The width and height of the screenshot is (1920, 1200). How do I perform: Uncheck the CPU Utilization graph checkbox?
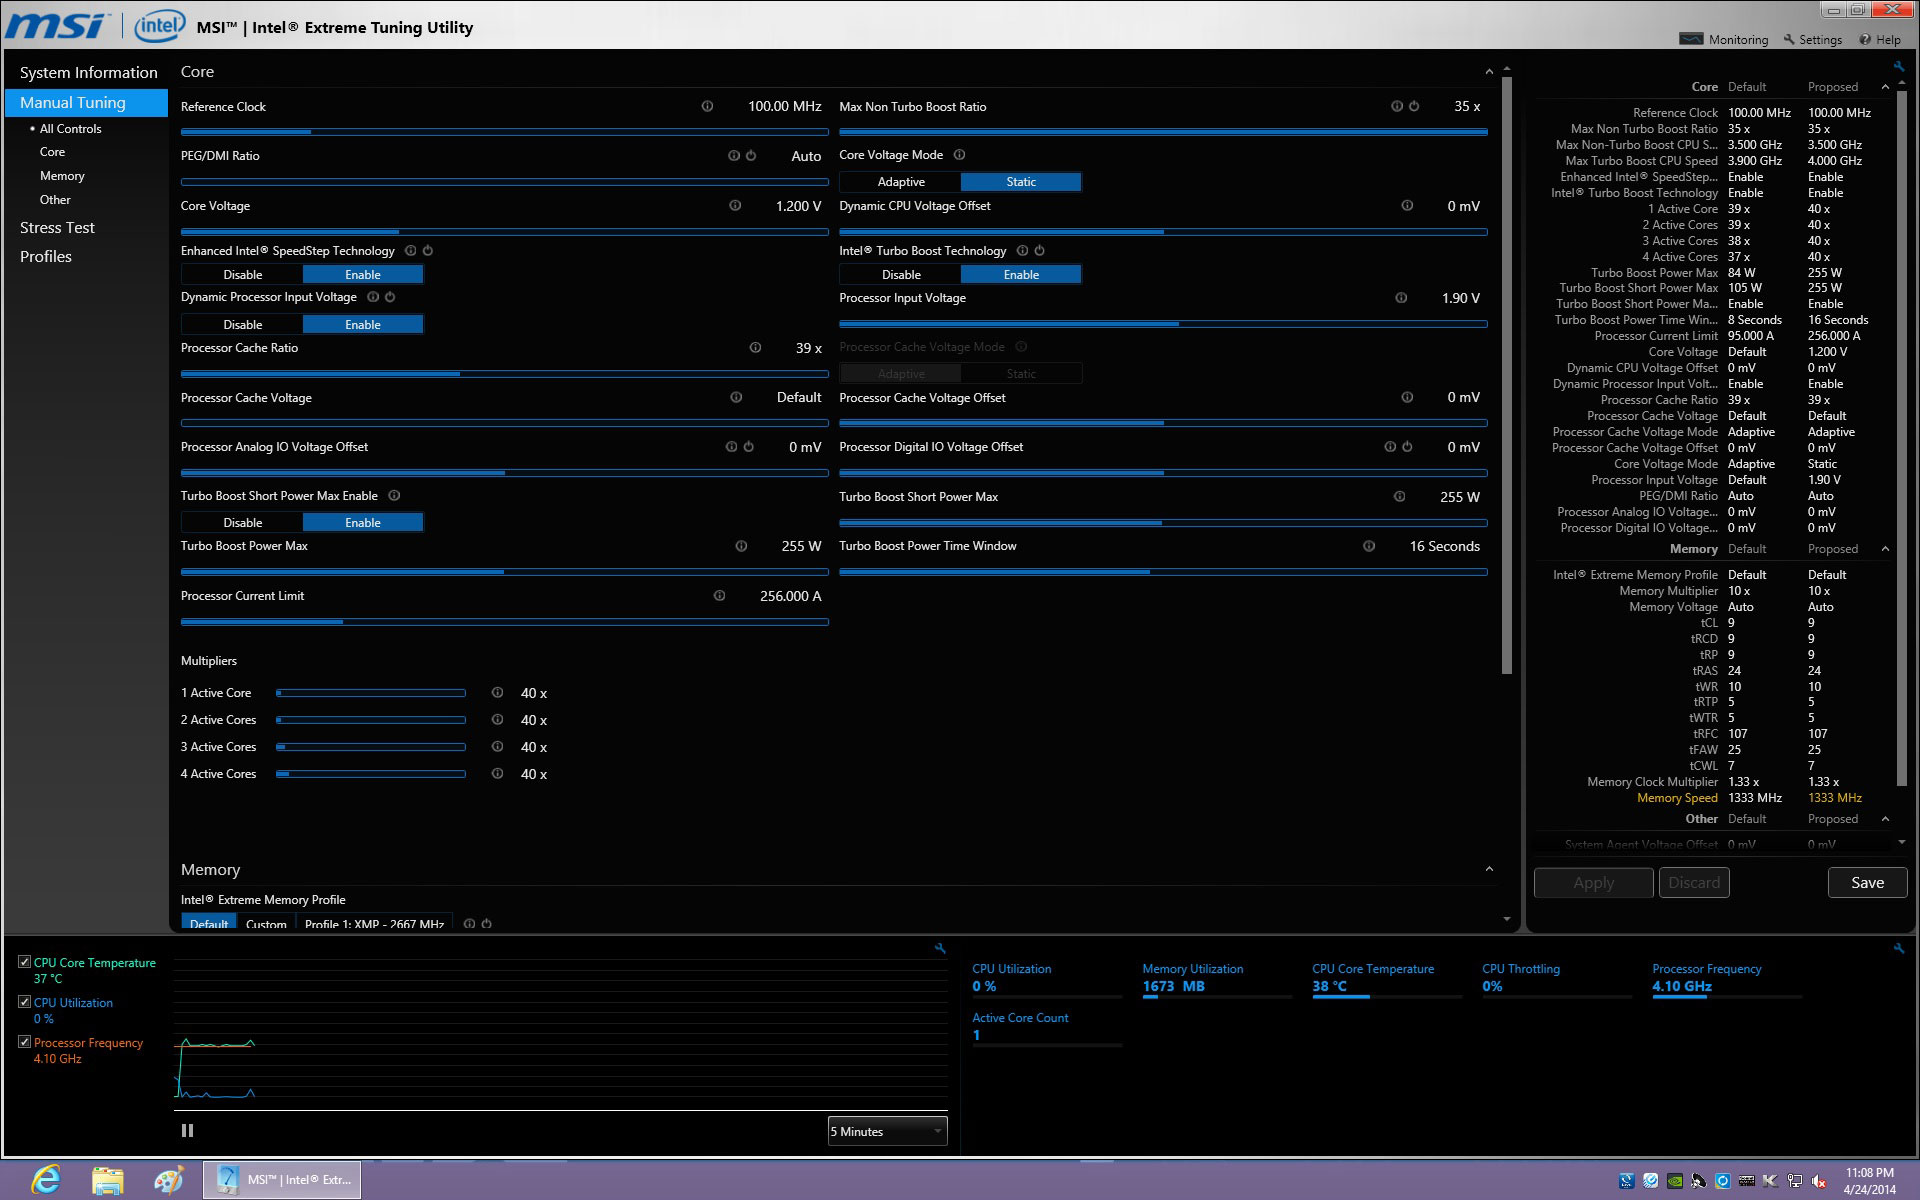(24, 1001)
